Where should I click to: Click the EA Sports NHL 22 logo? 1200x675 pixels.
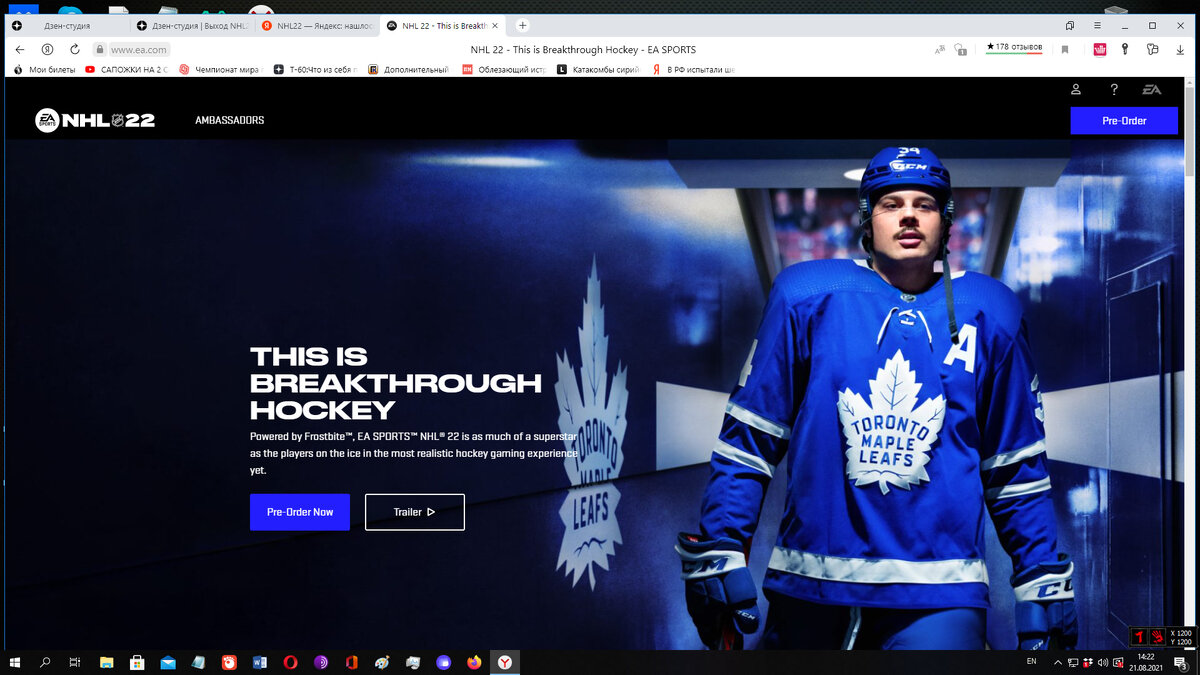[95, 120]
